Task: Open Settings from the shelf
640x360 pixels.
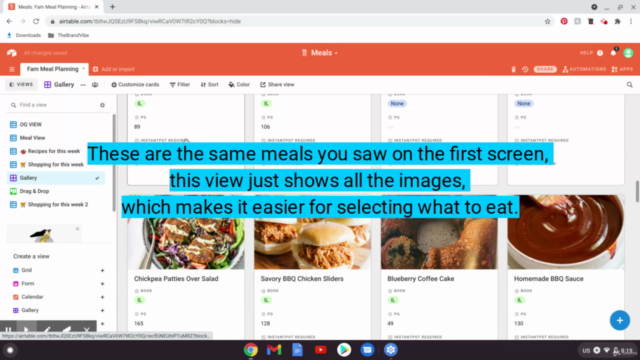Action: pos(391,350)
